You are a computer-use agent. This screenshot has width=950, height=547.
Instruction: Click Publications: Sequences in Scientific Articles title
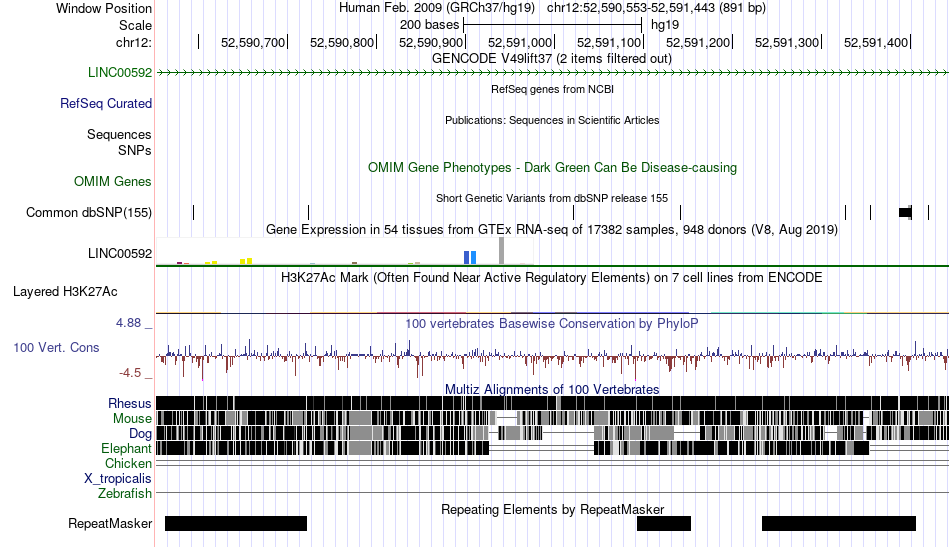pyautogui.click(x=552, y=120)
